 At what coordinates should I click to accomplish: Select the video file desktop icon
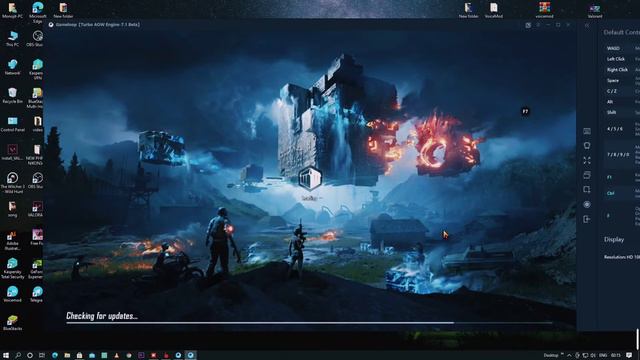click(x=38, y=124)
